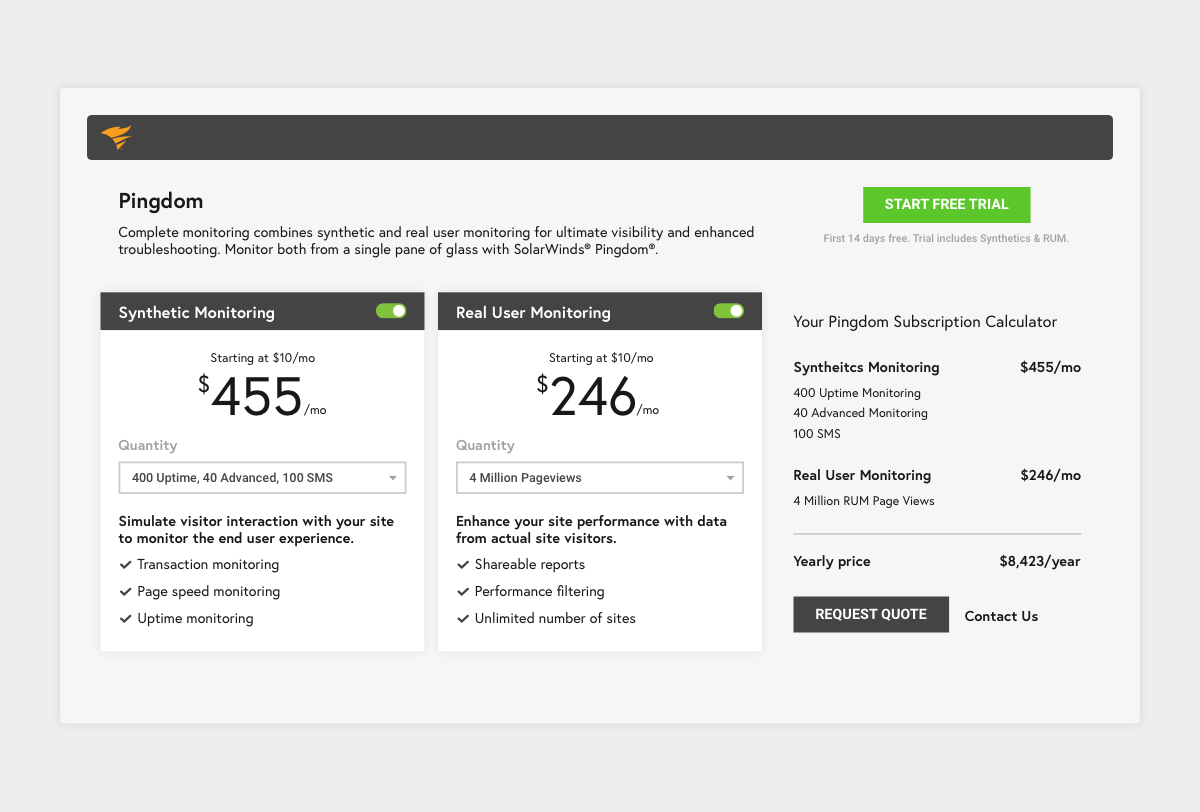Open the Contact Us link
This screenshot has width=1200, height=812.
point(1001,616)
